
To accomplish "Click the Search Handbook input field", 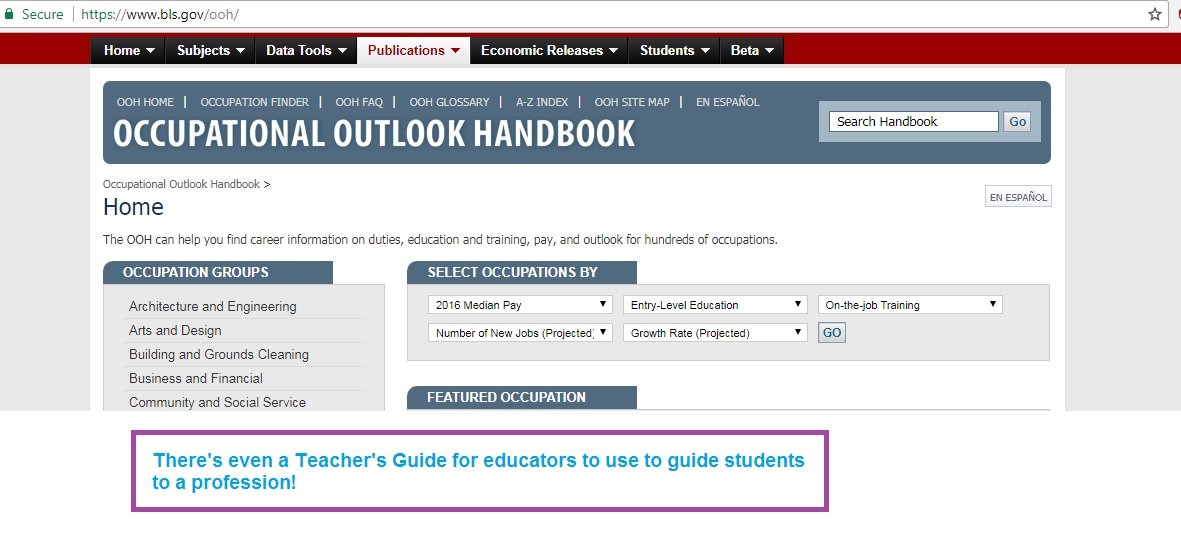I will pos(914,121).
